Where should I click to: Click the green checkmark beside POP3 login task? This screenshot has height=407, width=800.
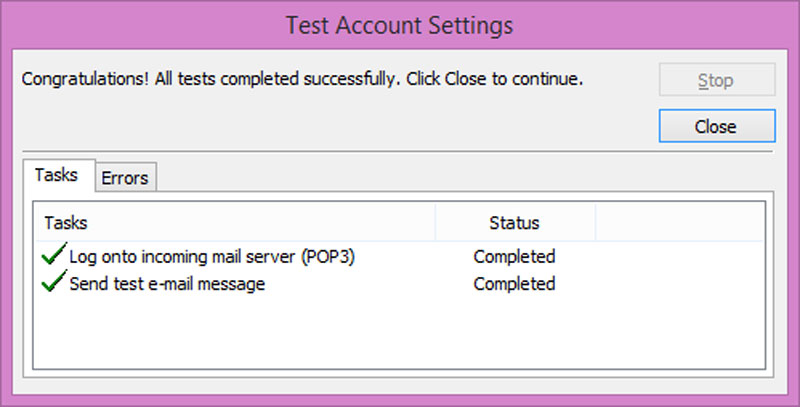pos(54,253)
